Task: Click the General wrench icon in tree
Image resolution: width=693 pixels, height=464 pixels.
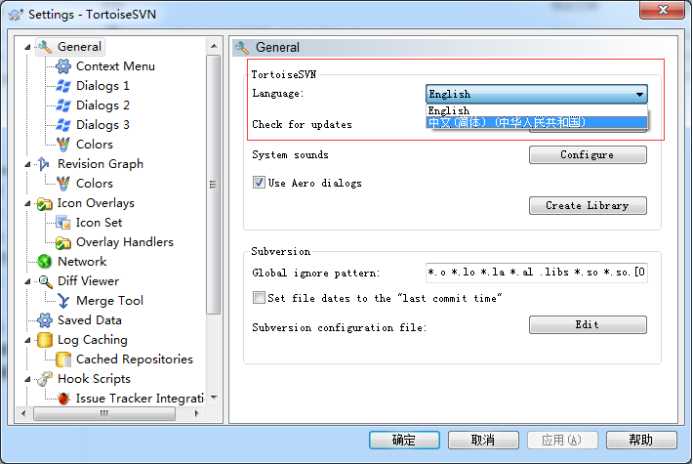Action: click(x=44, y=47)
